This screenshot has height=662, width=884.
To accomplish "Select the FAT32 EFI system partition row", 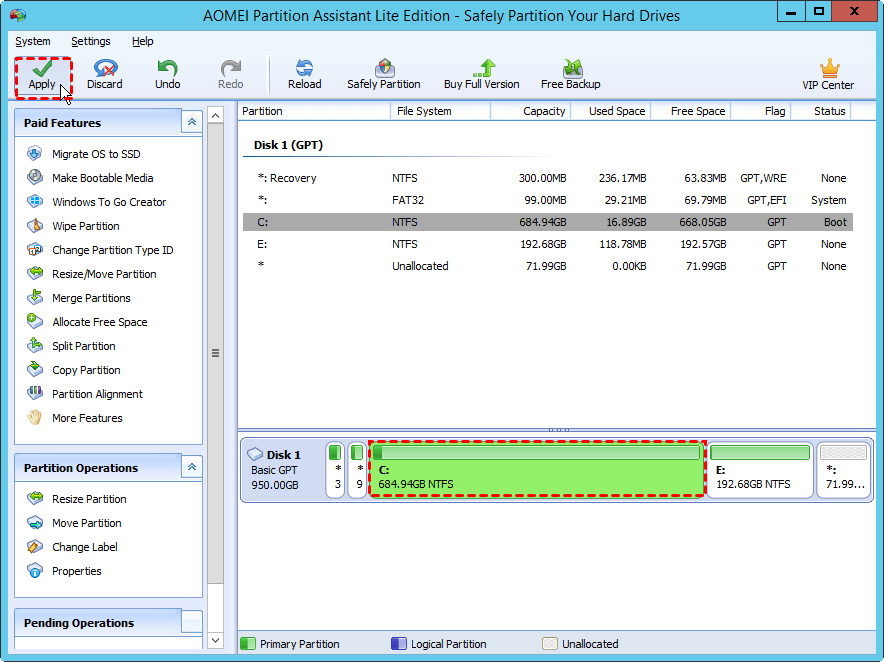I will click(x=548, y=200).
